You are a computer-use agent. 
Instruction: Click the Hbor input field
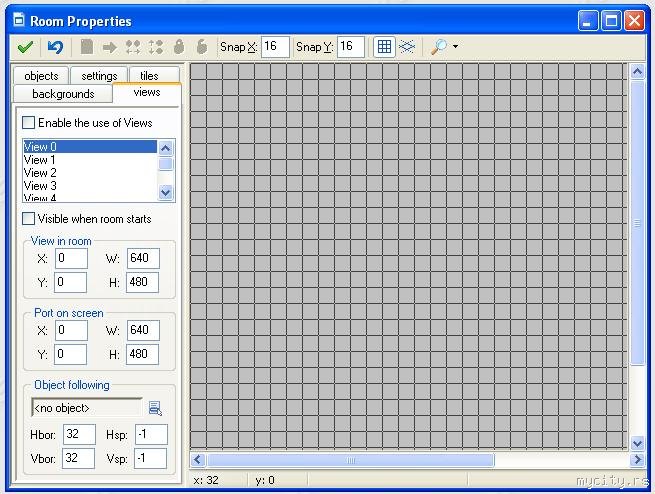tap(79, 434)
